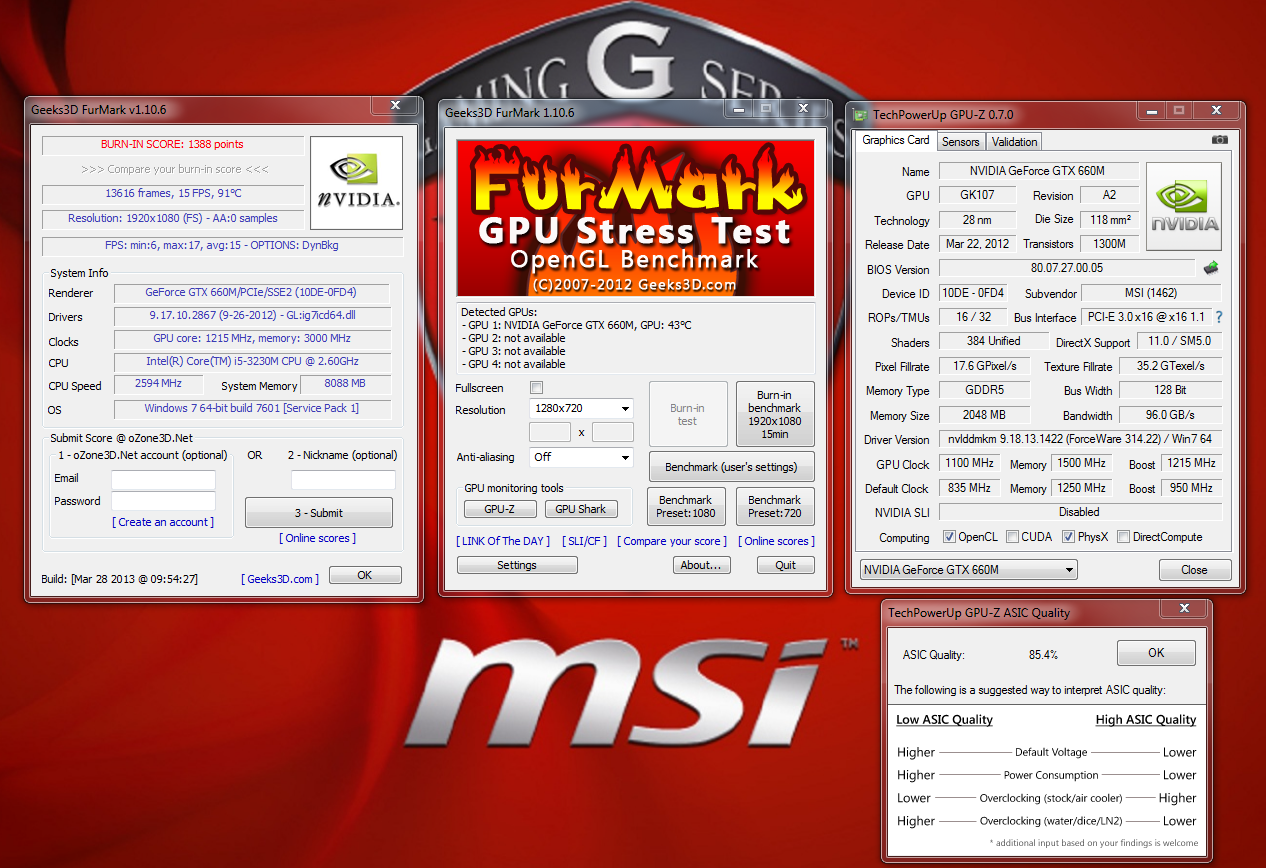Viewport: 1266px width, 868px height.
Task: Click the Driver Version field in GPU-Z
Action: (1080, 439)
